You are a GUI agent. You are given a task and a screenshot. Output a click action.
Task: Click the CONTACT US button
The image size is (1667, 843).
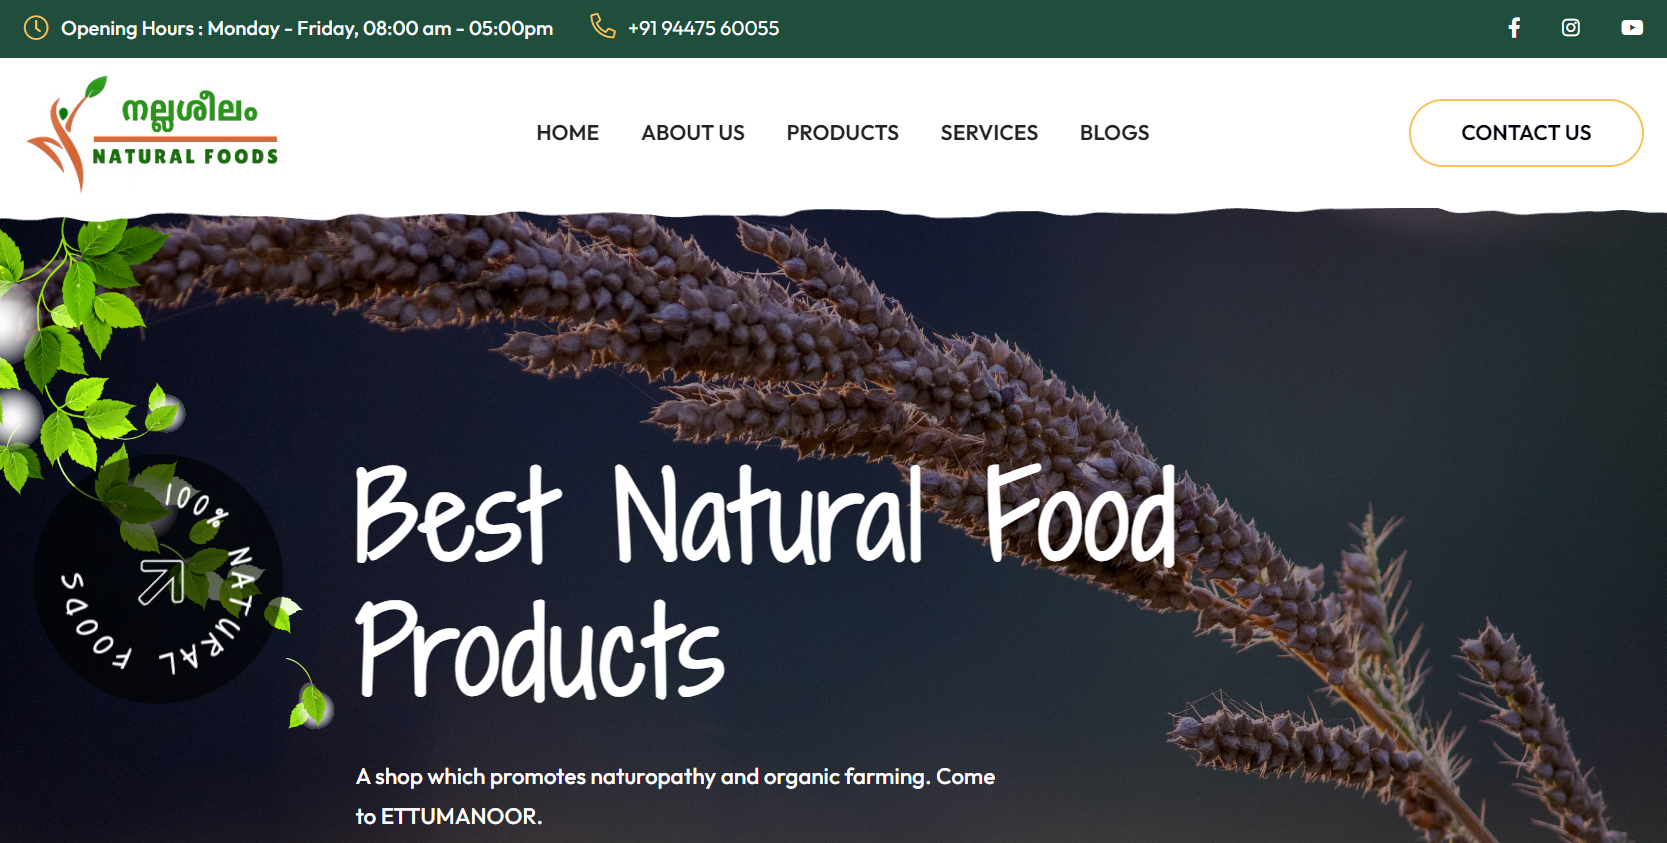1526,133
